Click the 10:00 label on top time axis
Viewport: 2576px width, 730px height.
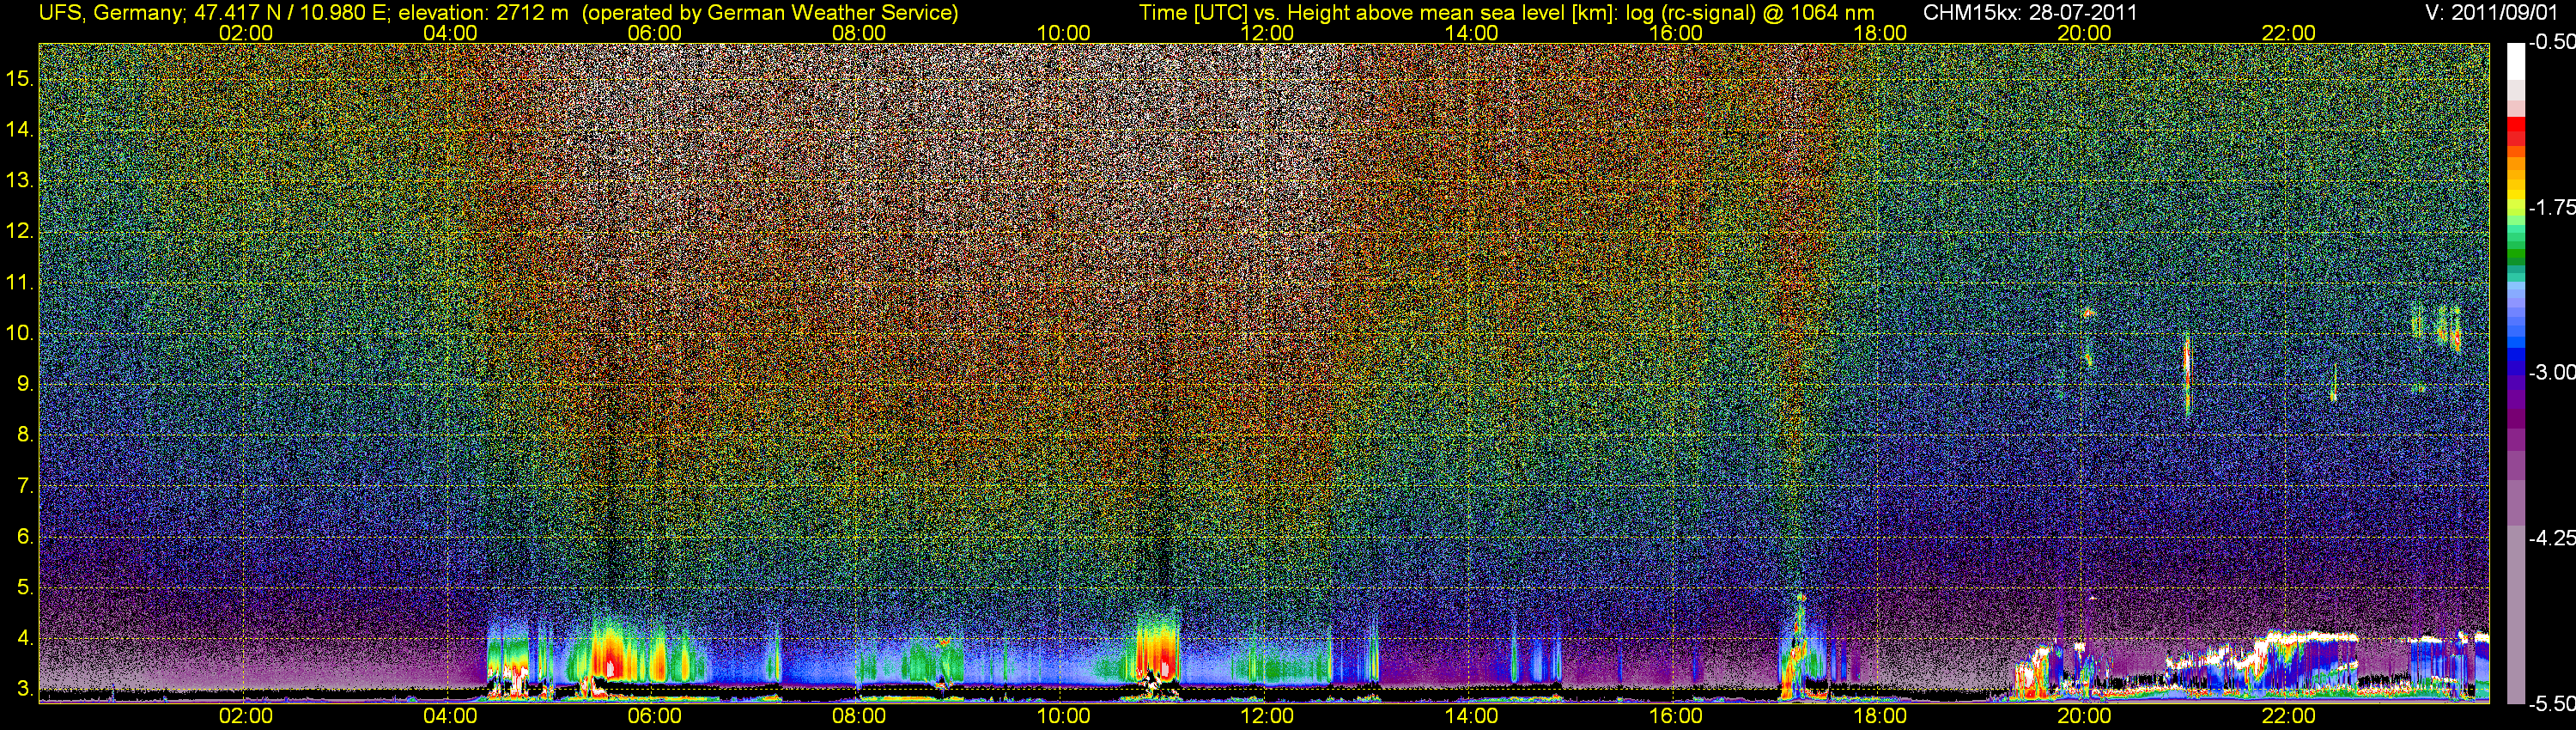point(1063,33)
